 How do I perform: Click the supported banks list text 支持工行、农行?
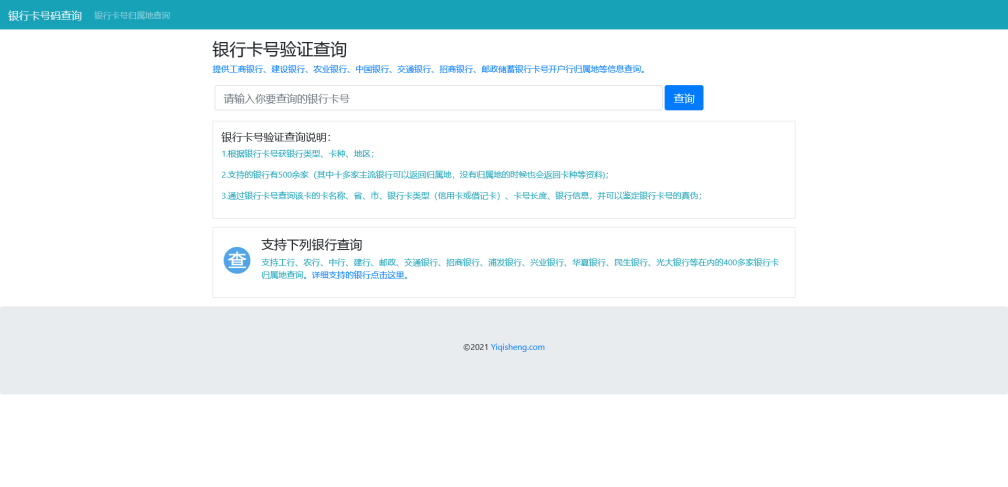pos(520,269)
